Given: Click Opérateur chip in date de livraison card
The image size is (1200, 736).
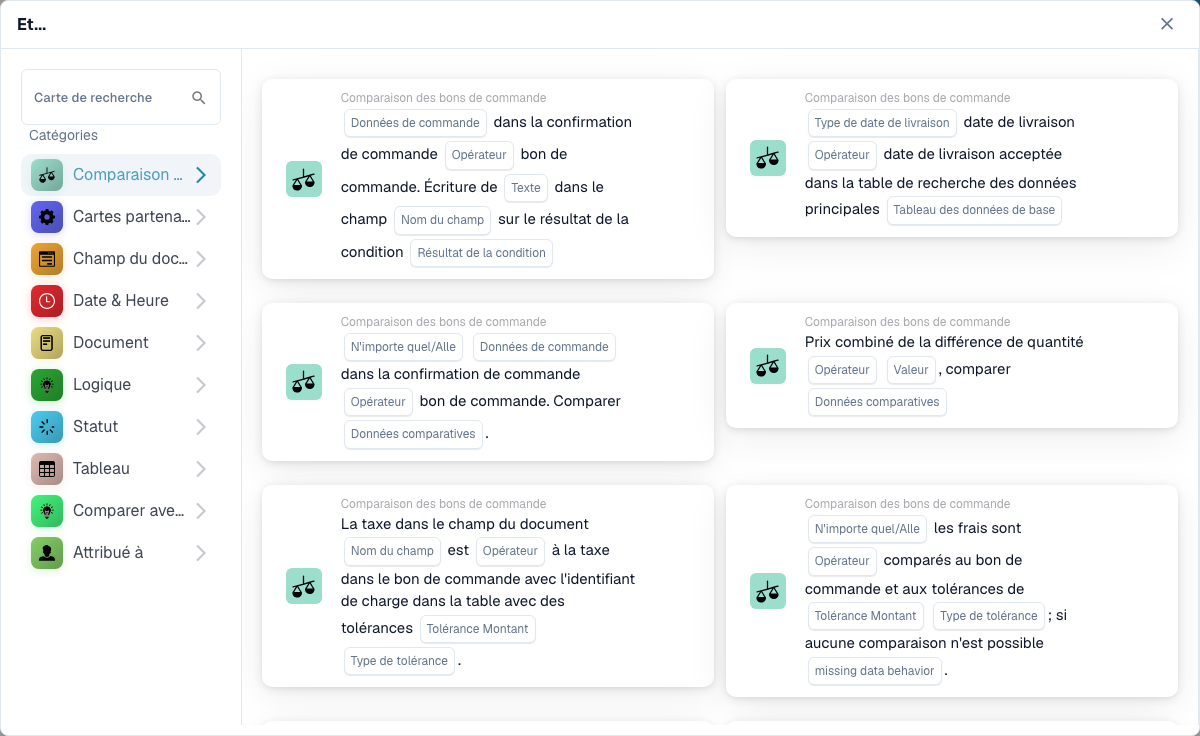Looking at the screenshot, I should (x=842, y=155).
